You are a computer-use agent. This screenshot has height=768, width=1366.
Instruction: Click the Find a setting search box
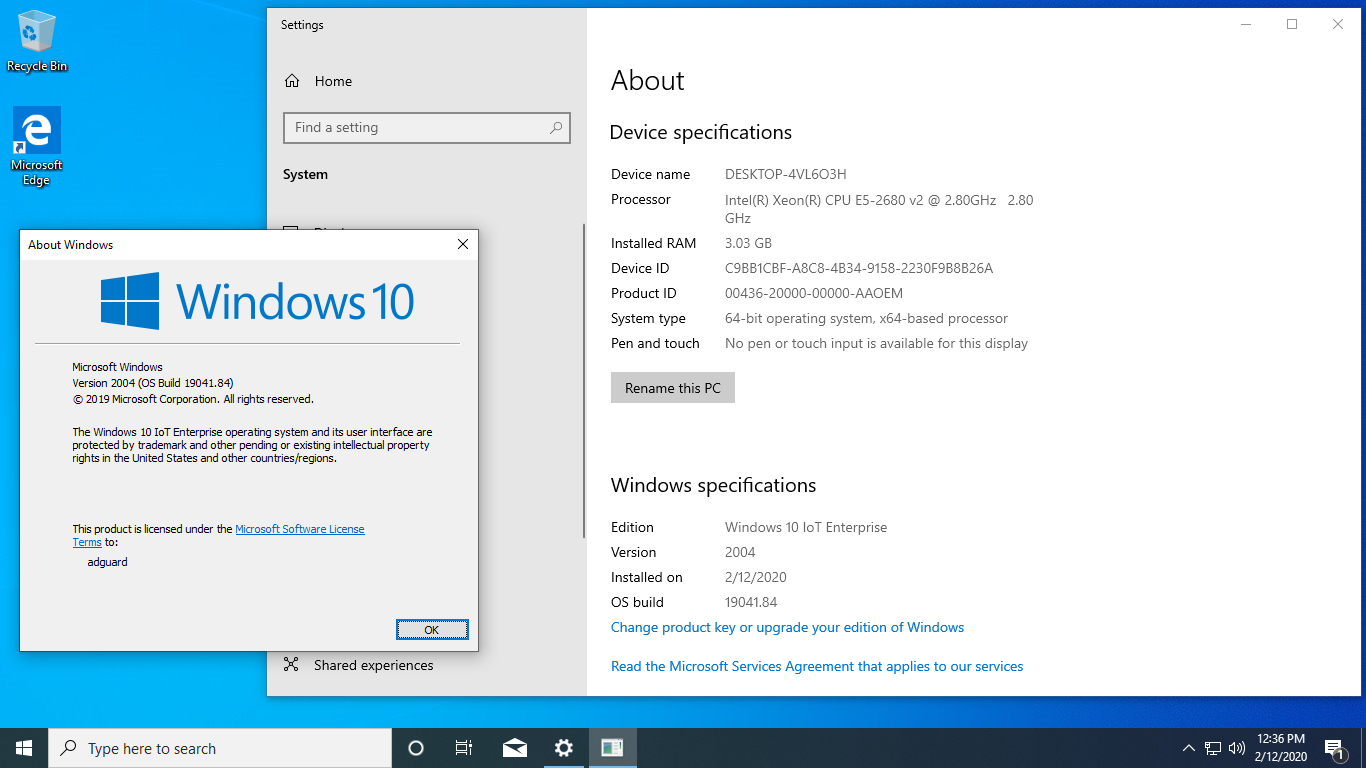click(x=427, y=128)
